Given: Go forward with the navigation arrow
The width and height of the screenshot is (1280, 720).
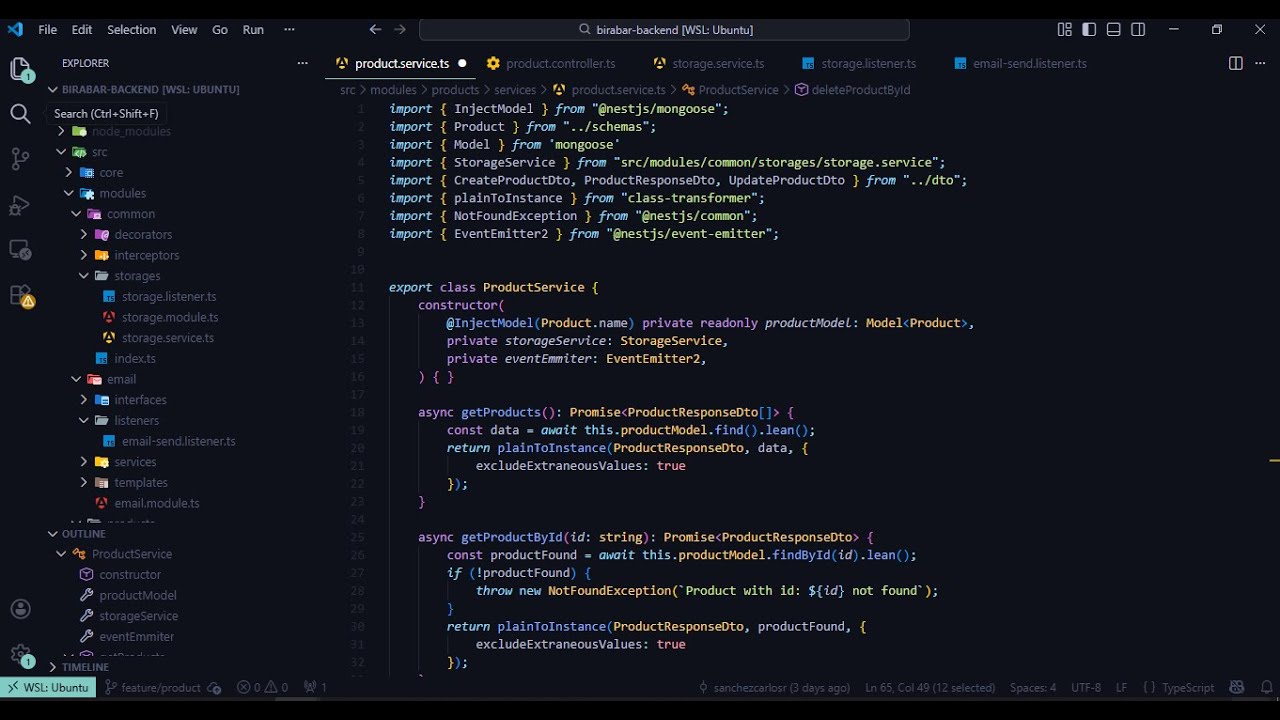Looking at the screenshot, I should click(400, 30).
